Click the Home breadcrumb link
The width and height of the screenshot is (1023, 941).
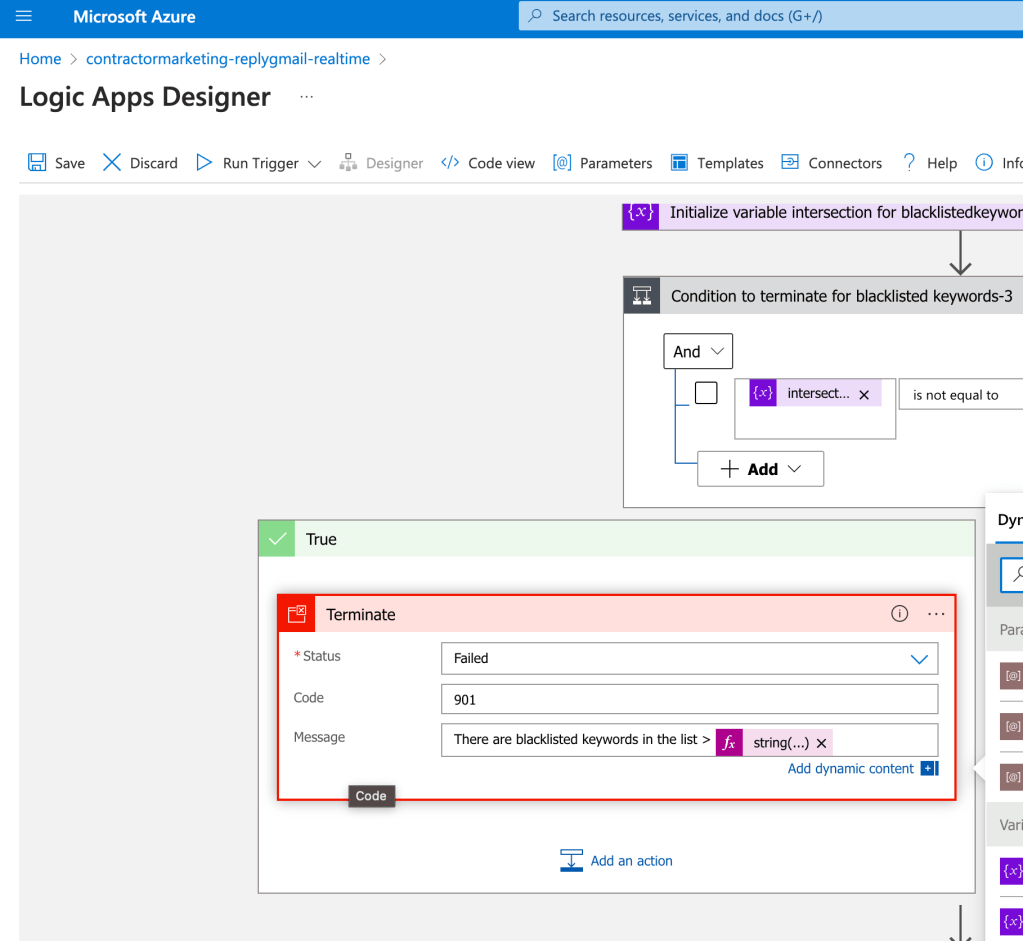(x=40, y=59)
